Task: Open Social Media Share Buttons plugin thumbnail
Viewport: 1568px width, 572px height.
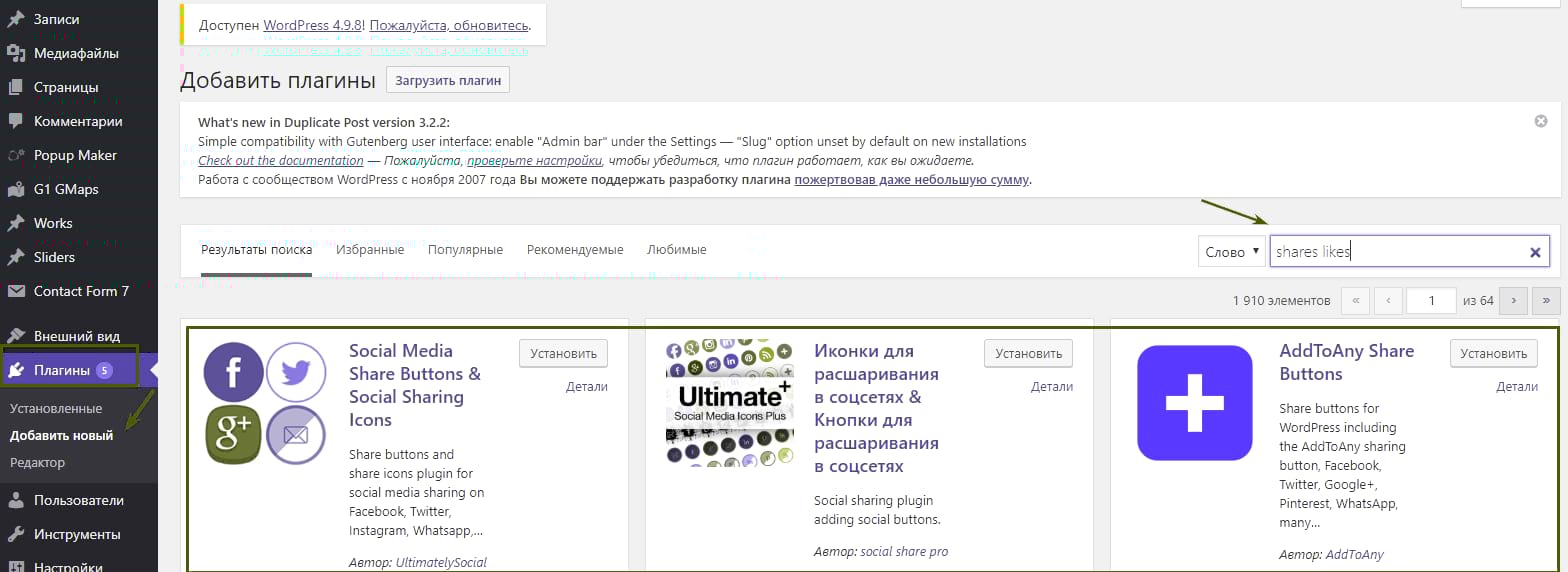Action: [x=266, y=404]
